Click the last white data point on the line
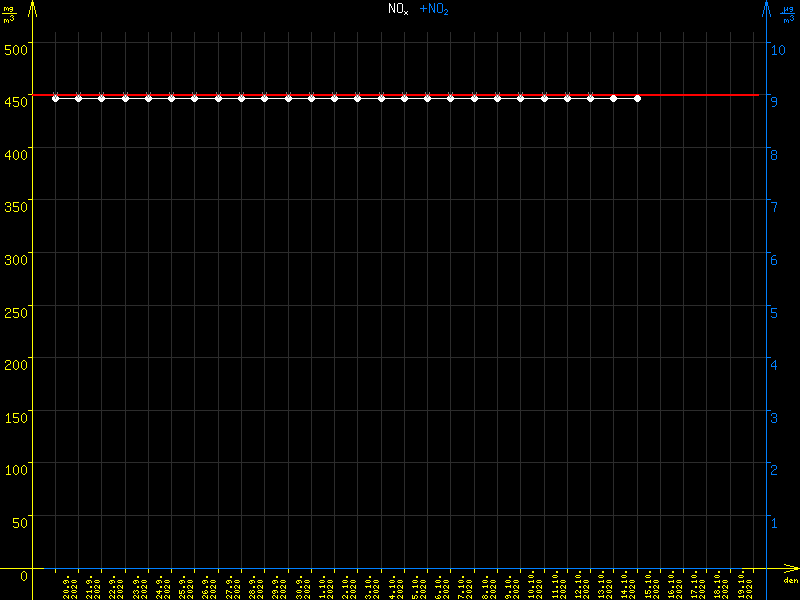Screen dimensions: 800x600 (x=637, y=98)
